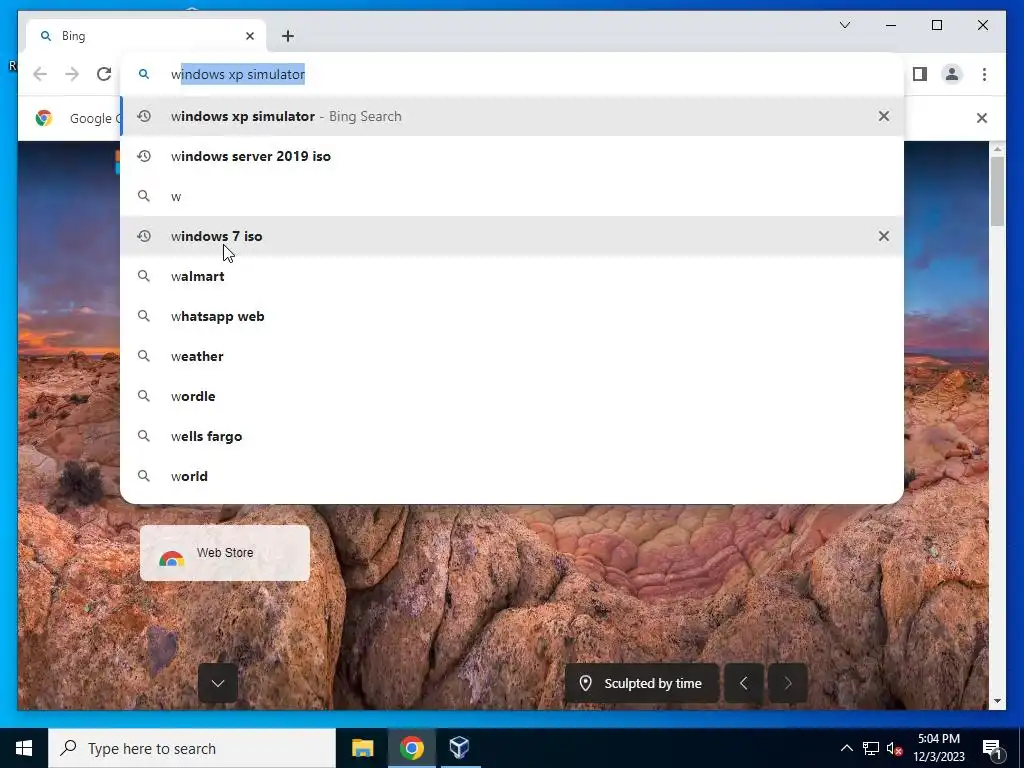Screen dimensions: 1024x768
Task: Select 'windows 7 iso' history suggestion
Action: (512, 236)
